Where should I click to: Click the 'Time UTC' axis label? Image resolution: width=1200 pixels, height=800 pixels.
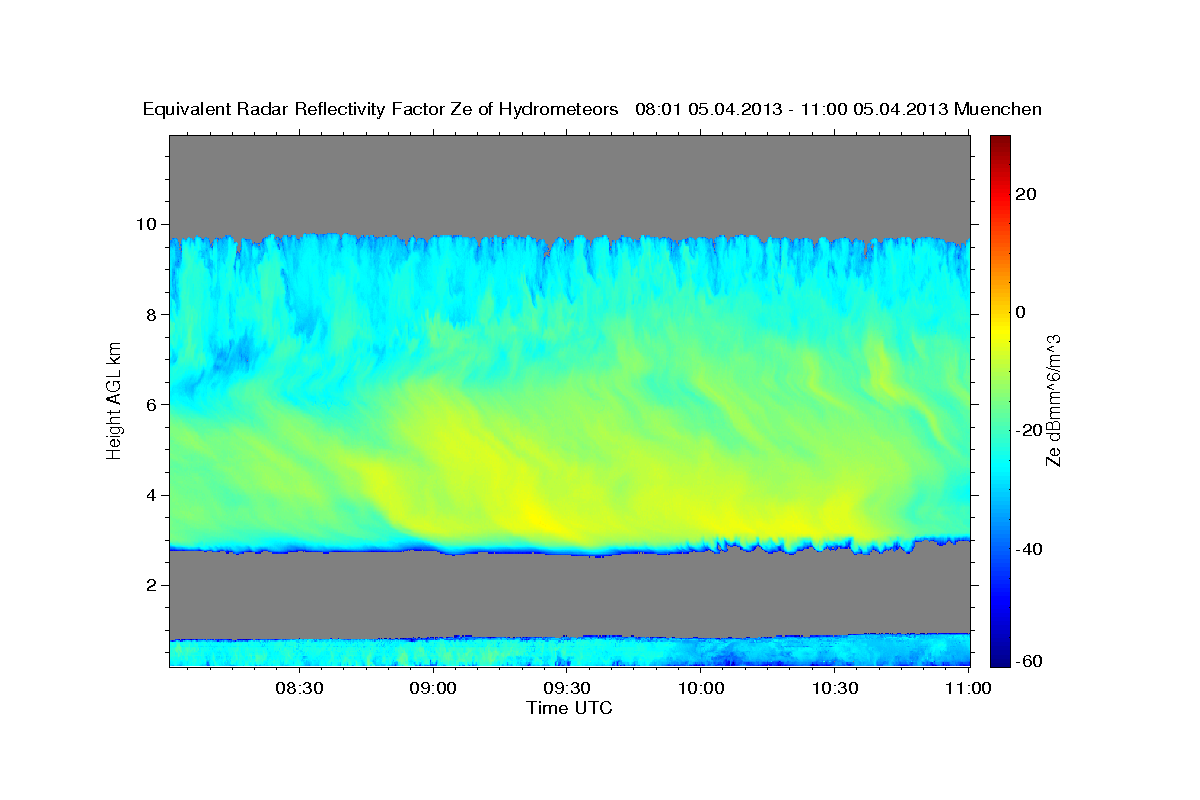(569, 708)
